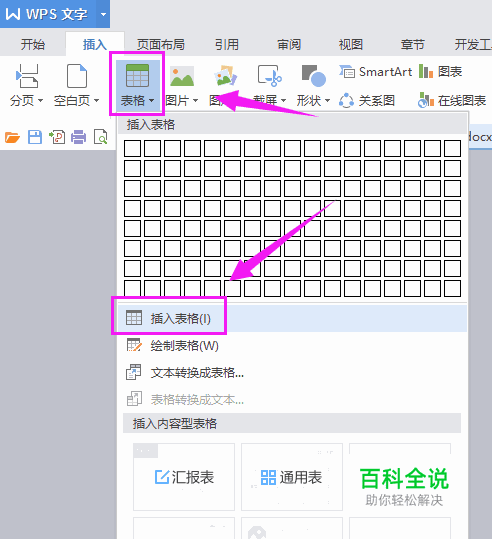Screen dimensions: 492x539
Task: Expand the 截屏 dropdown arrow
Action: [x=284, y=101]
